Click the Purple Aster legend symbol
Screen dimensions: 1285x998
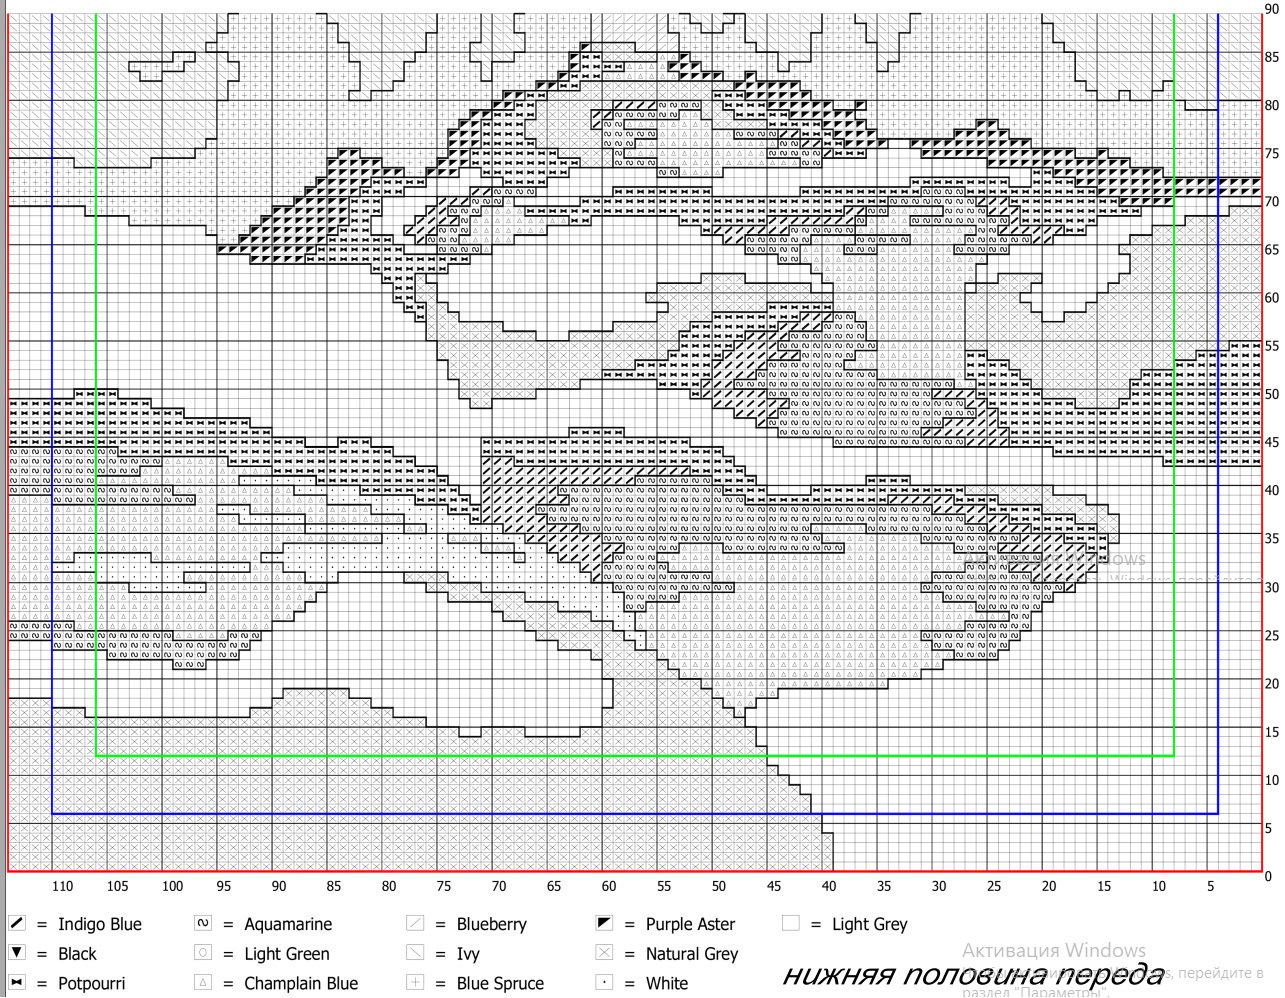(604, 923)
